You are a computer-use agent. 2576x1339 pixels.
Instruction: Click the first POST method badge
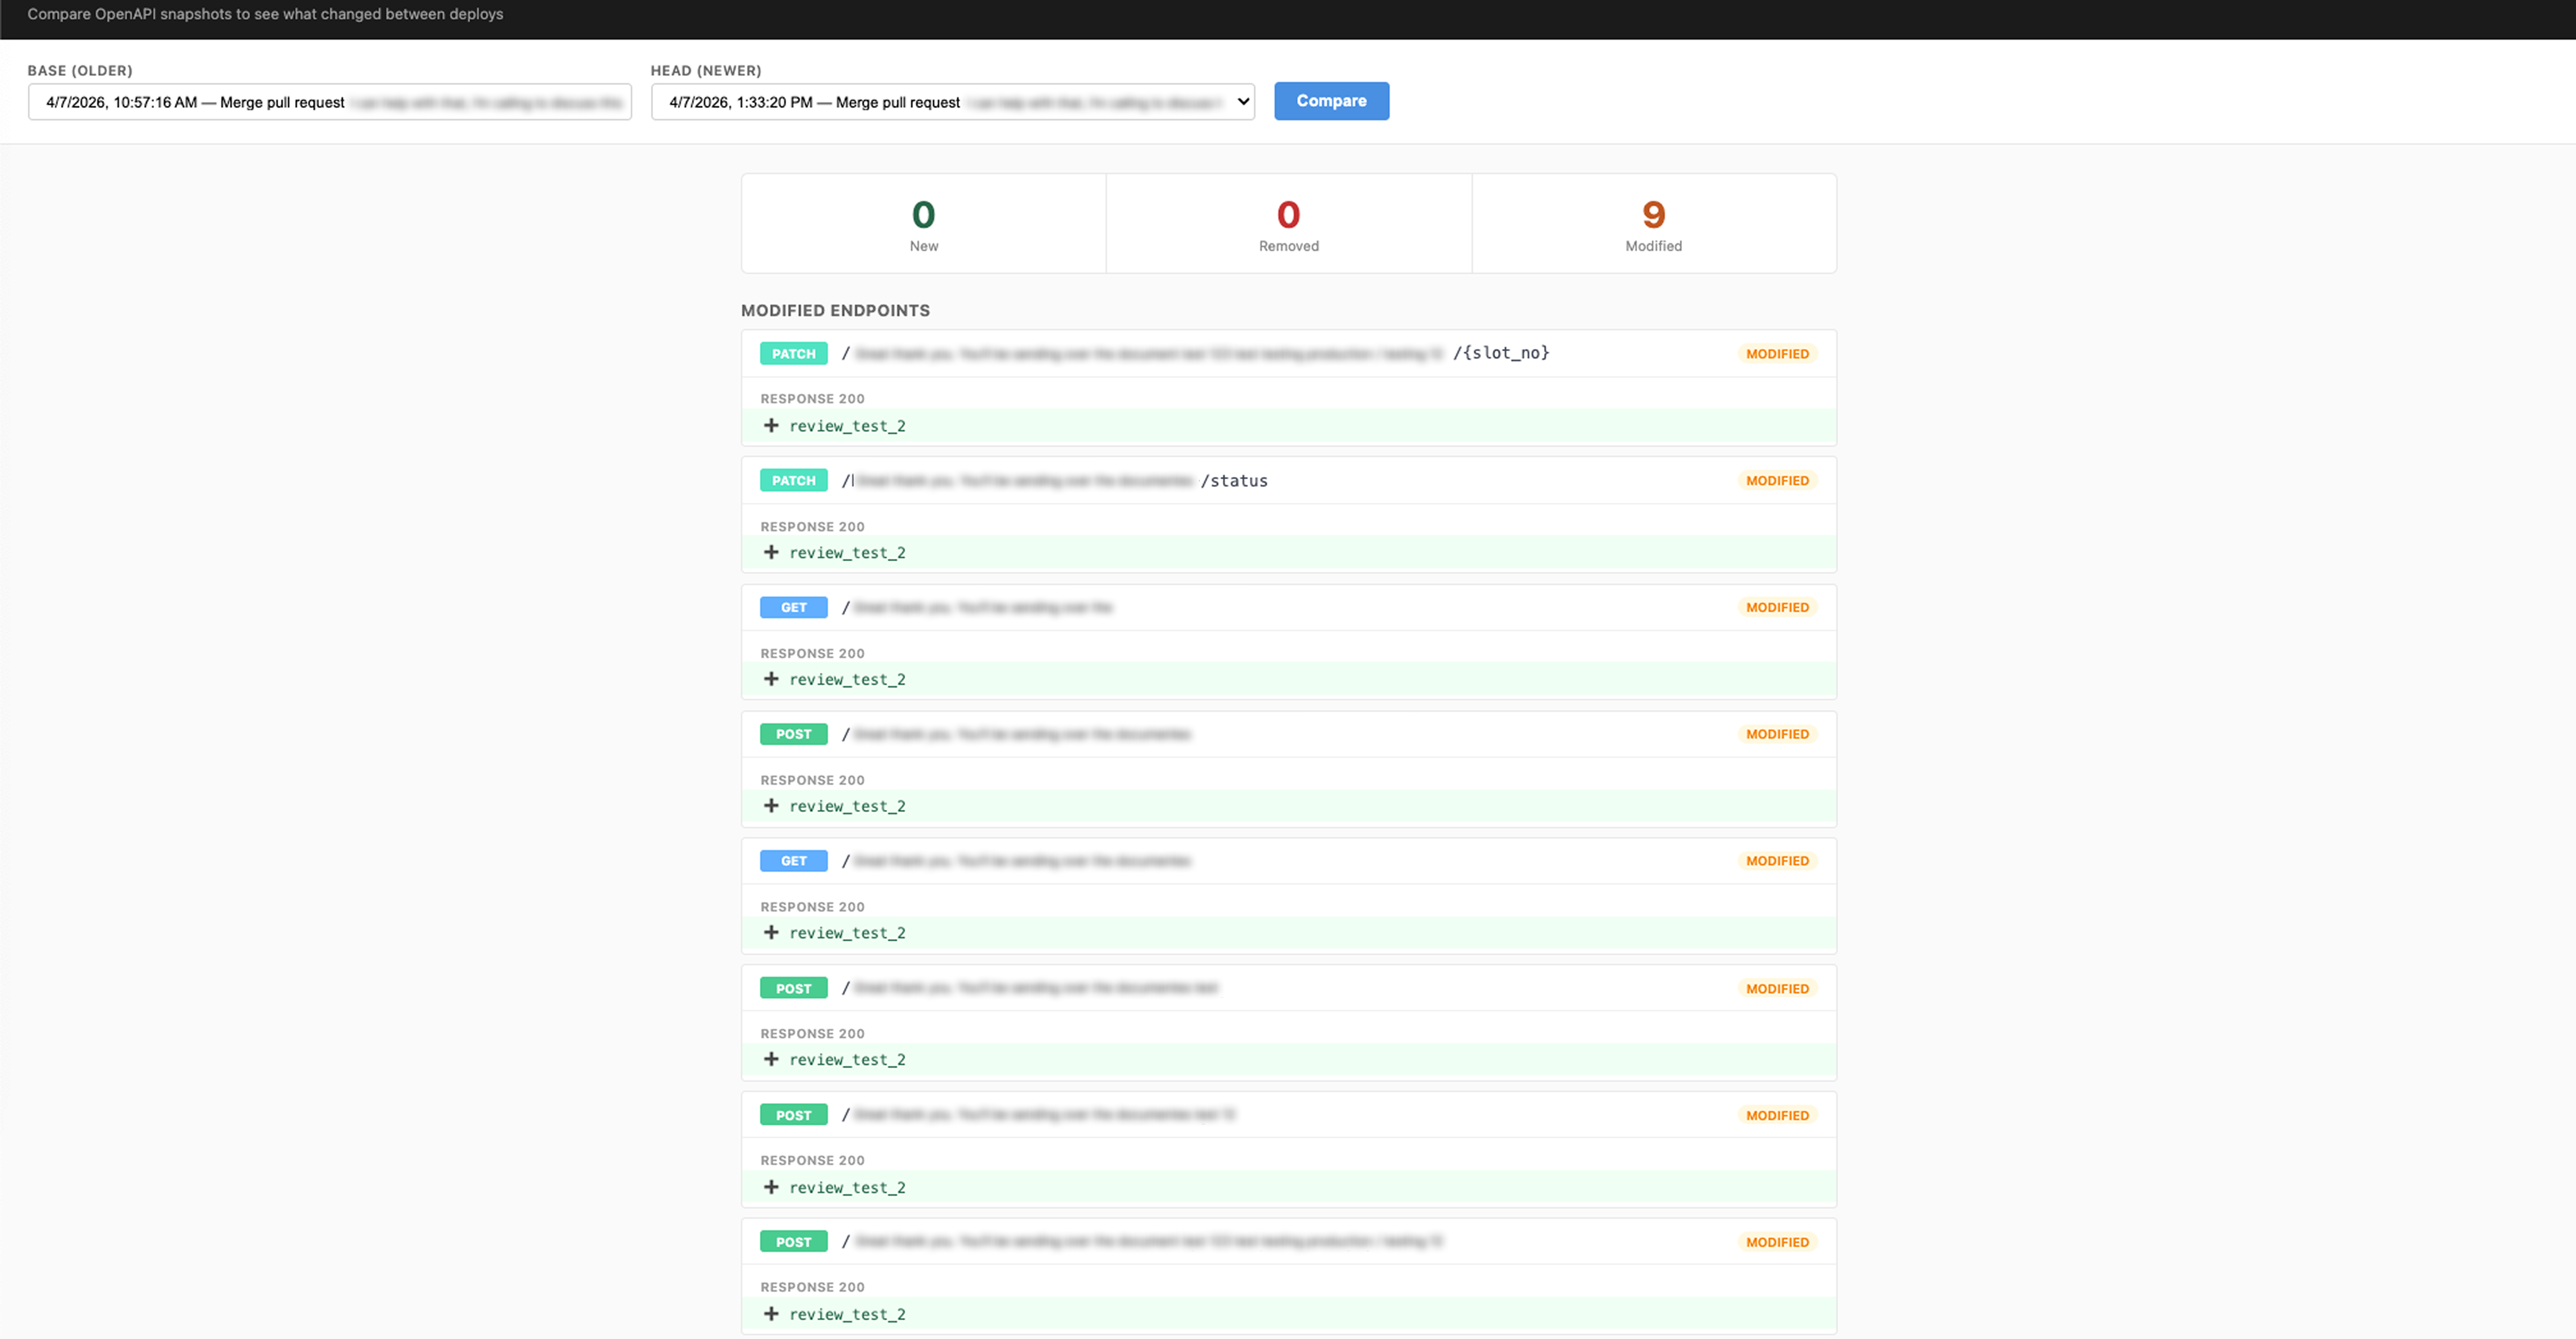793,734
